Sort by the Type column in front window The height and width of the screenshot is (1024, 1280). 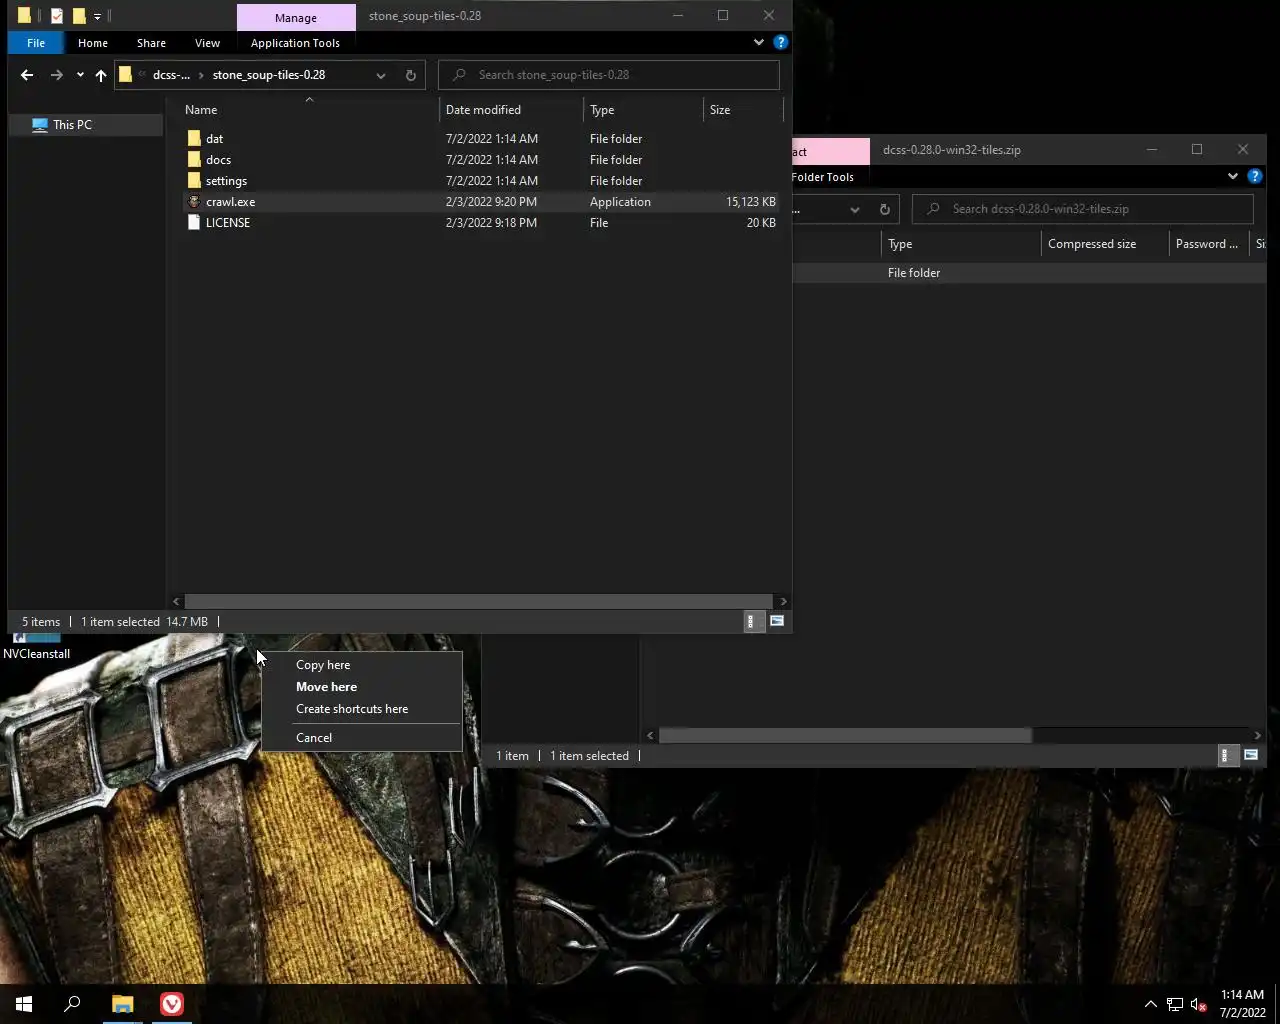[602, 110]
